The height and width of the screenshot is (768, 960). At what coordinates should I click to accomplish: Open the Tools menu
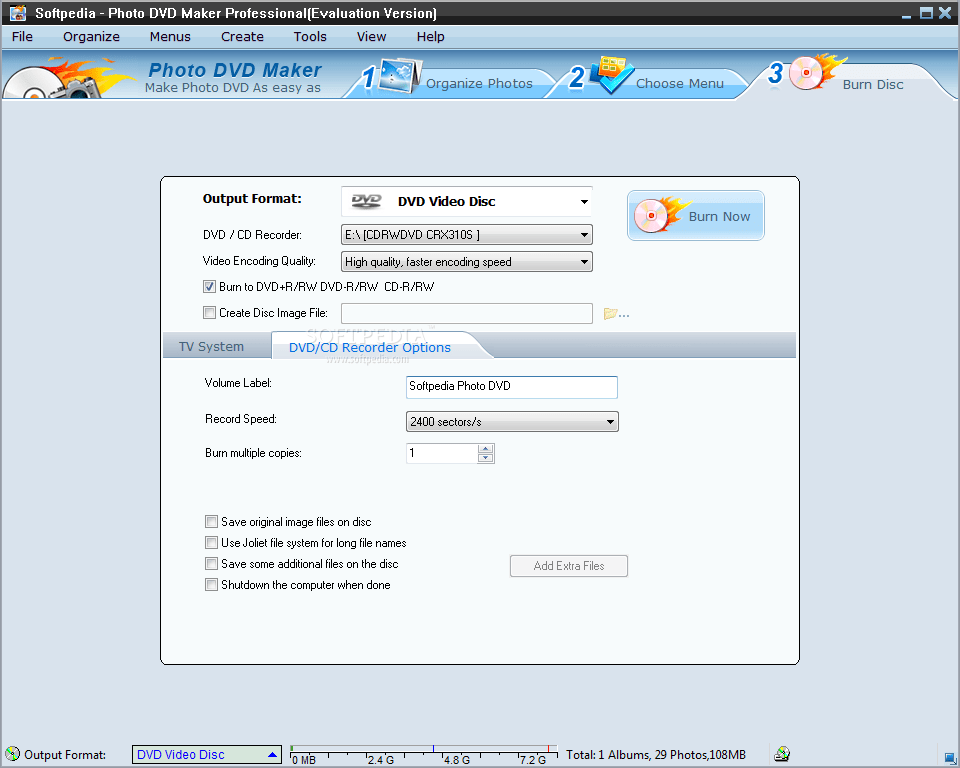pyautogui.click(x=310, y=37)
